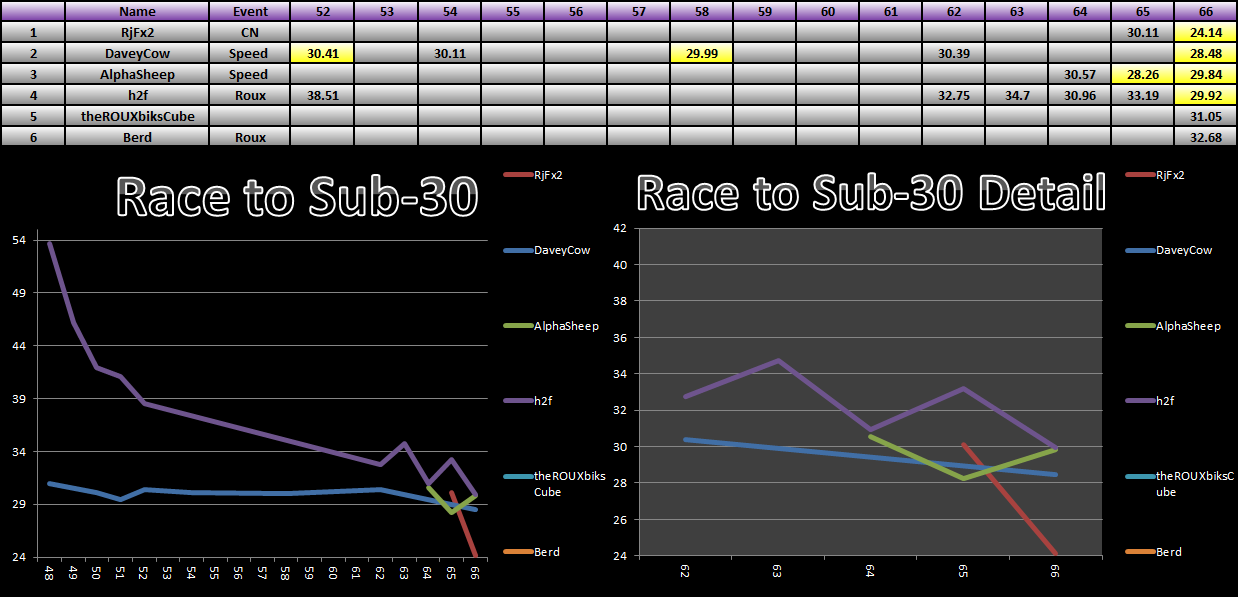Select the 28.48 cell

[x=1205, y=53]
